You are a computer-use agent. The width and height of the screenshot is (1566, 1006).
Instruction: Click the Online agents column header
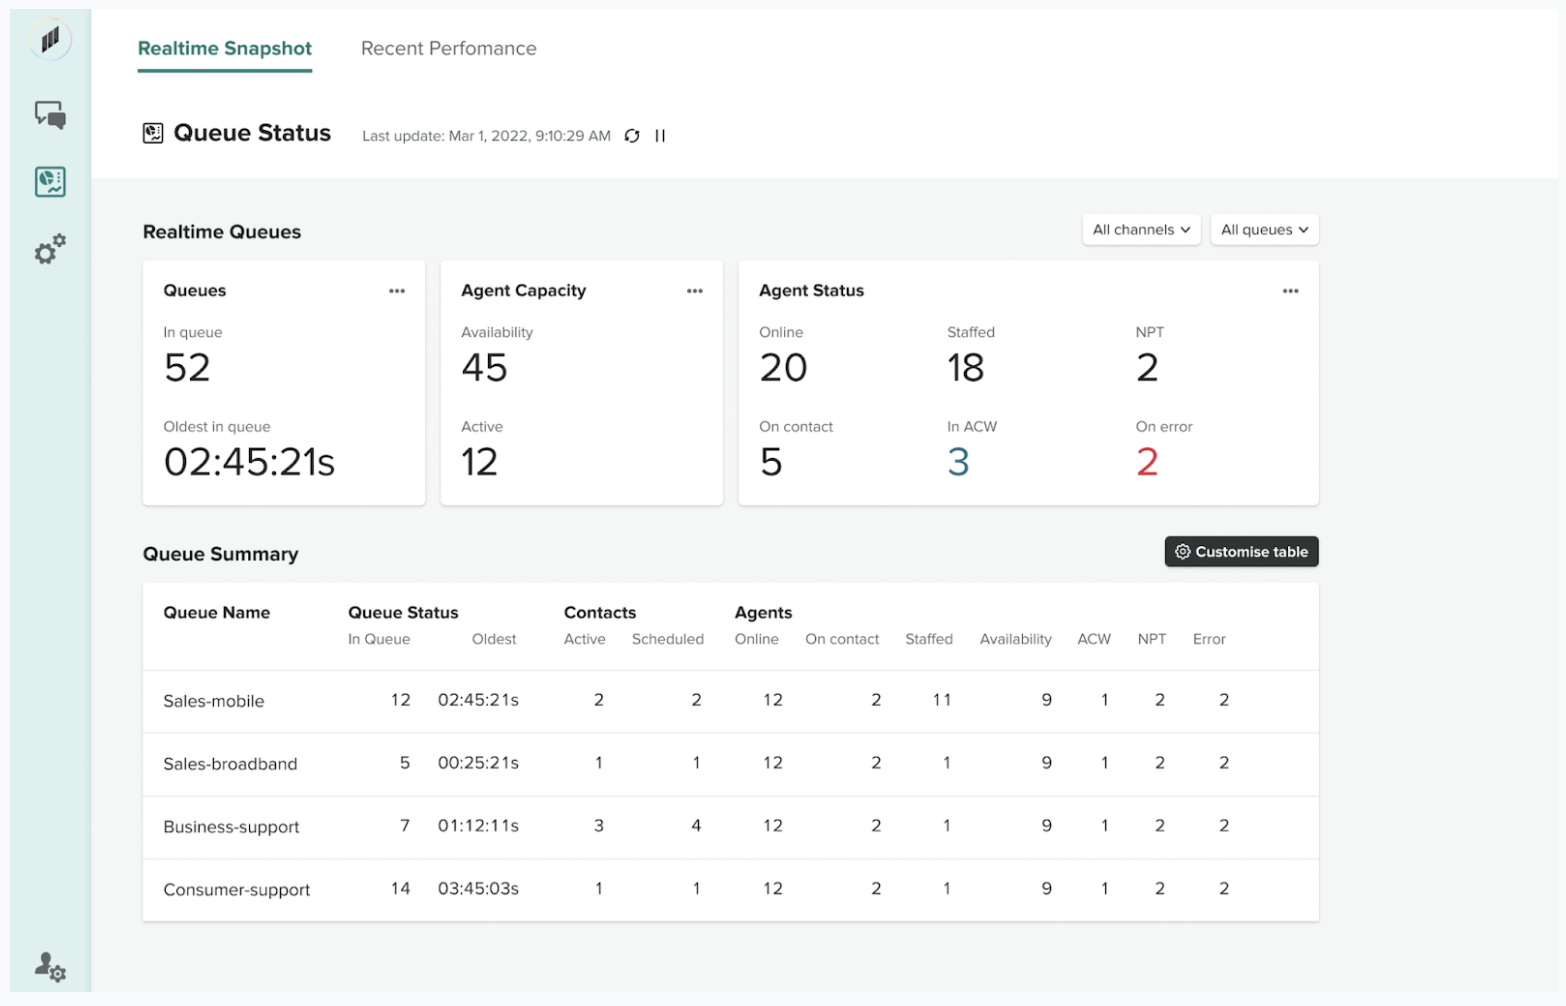(757, 639)
